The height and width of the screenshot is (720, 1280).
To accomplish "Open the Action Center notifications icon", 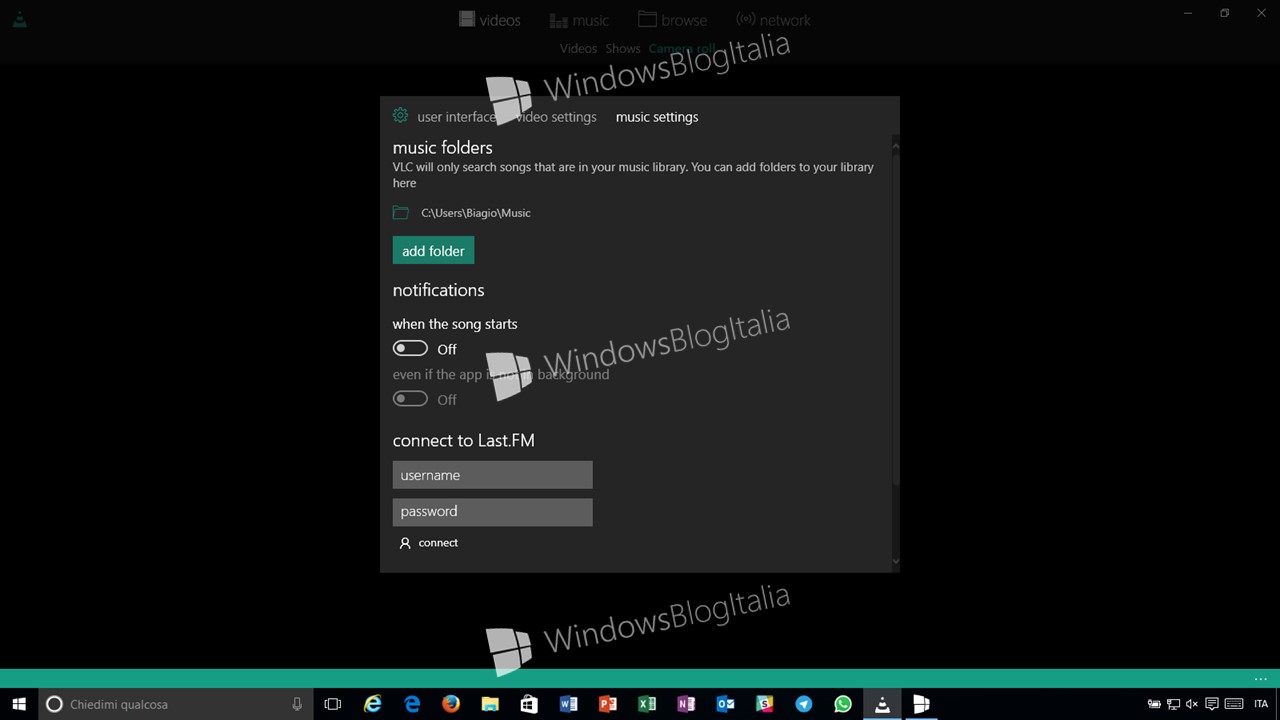I will pos(1211,704).
